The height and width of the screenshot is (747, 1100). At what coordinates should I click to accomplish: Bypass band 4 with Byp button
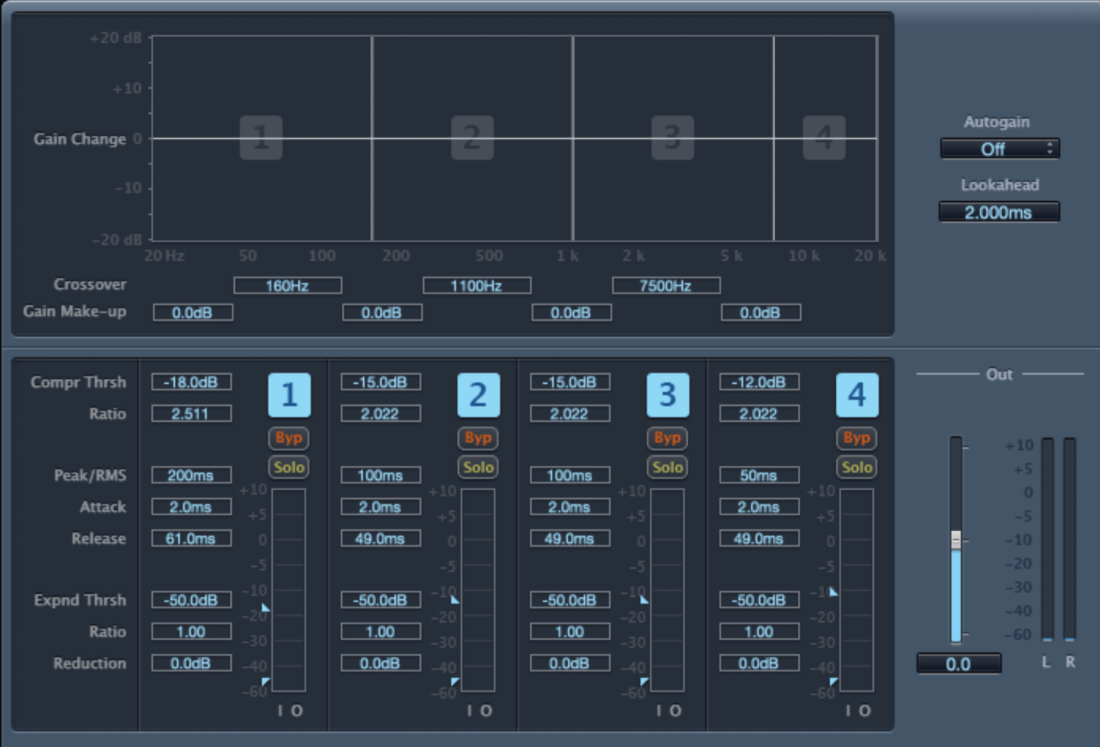coord(857,438)
